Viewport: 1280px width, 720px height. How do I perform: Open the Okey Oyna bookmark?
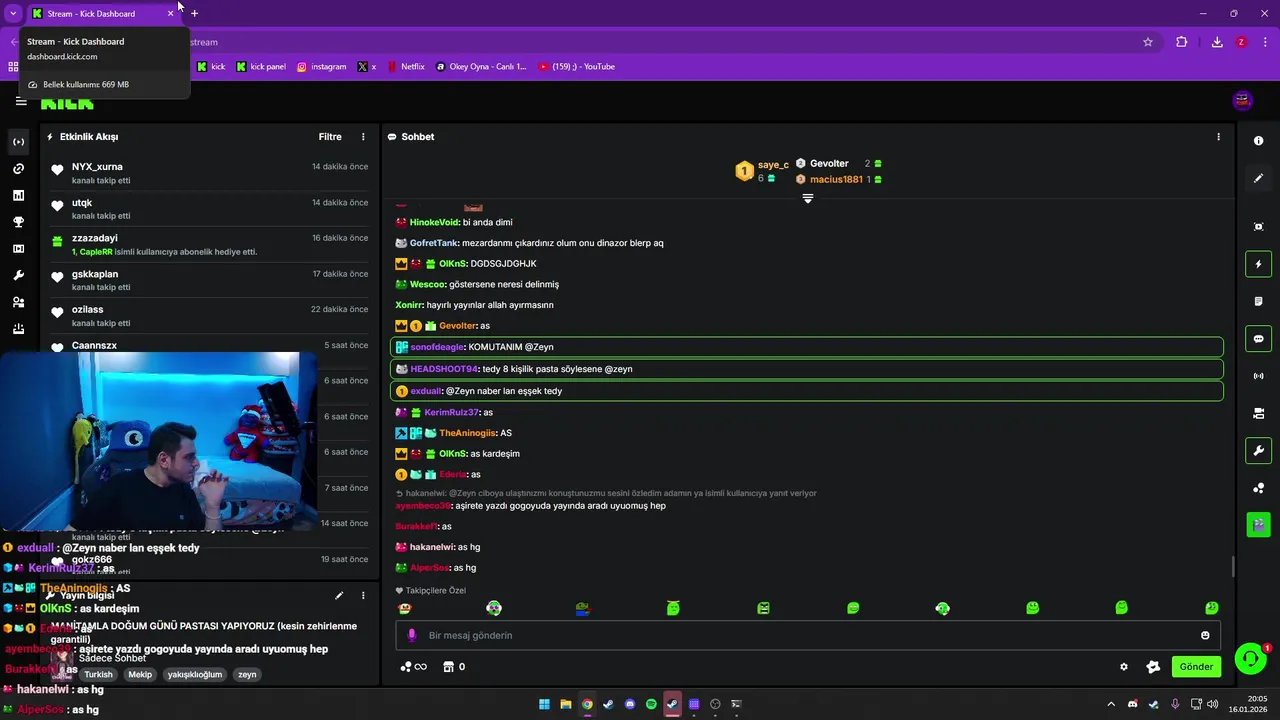pyautogui.click(x=481, y=67)
